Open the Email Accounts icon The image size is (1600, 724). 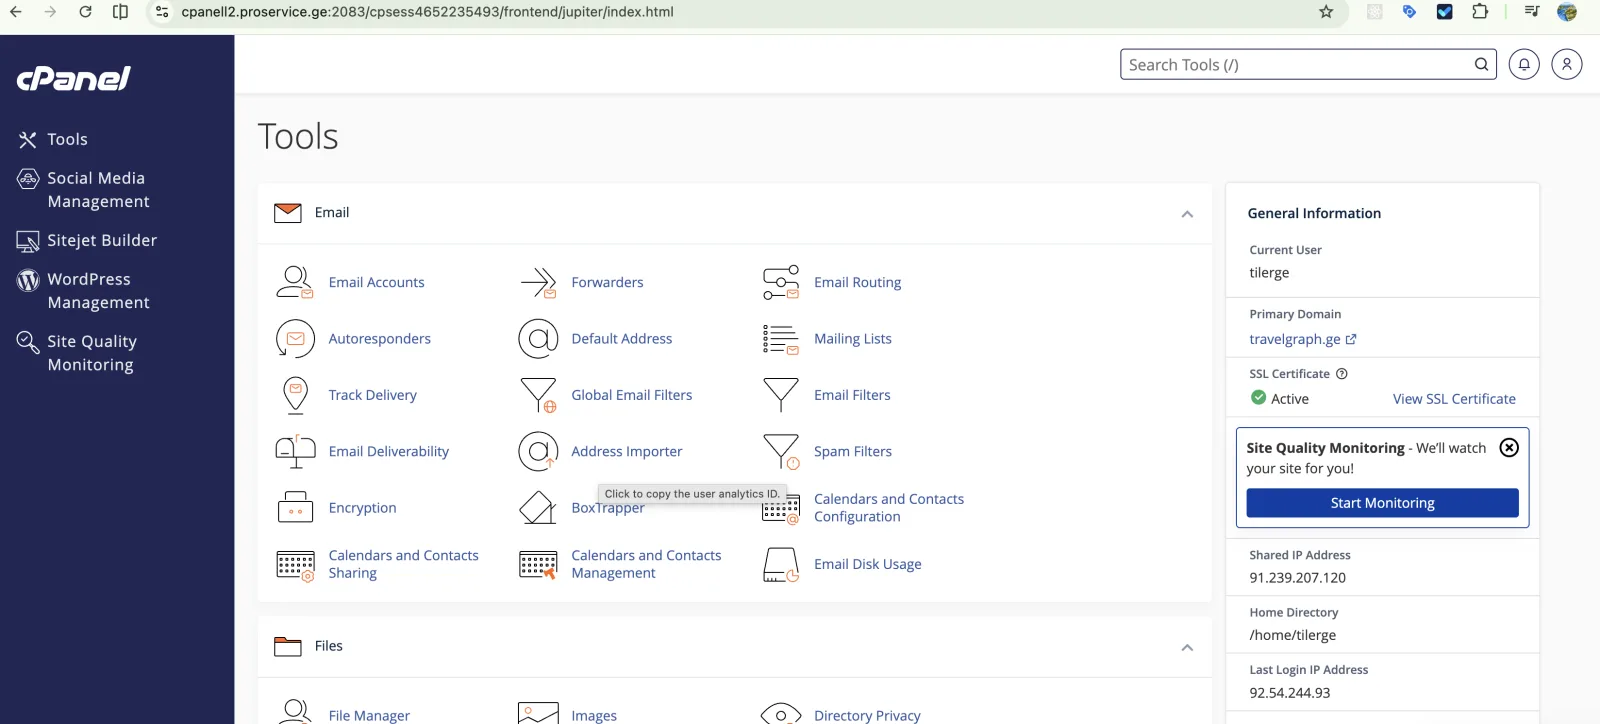295,282
